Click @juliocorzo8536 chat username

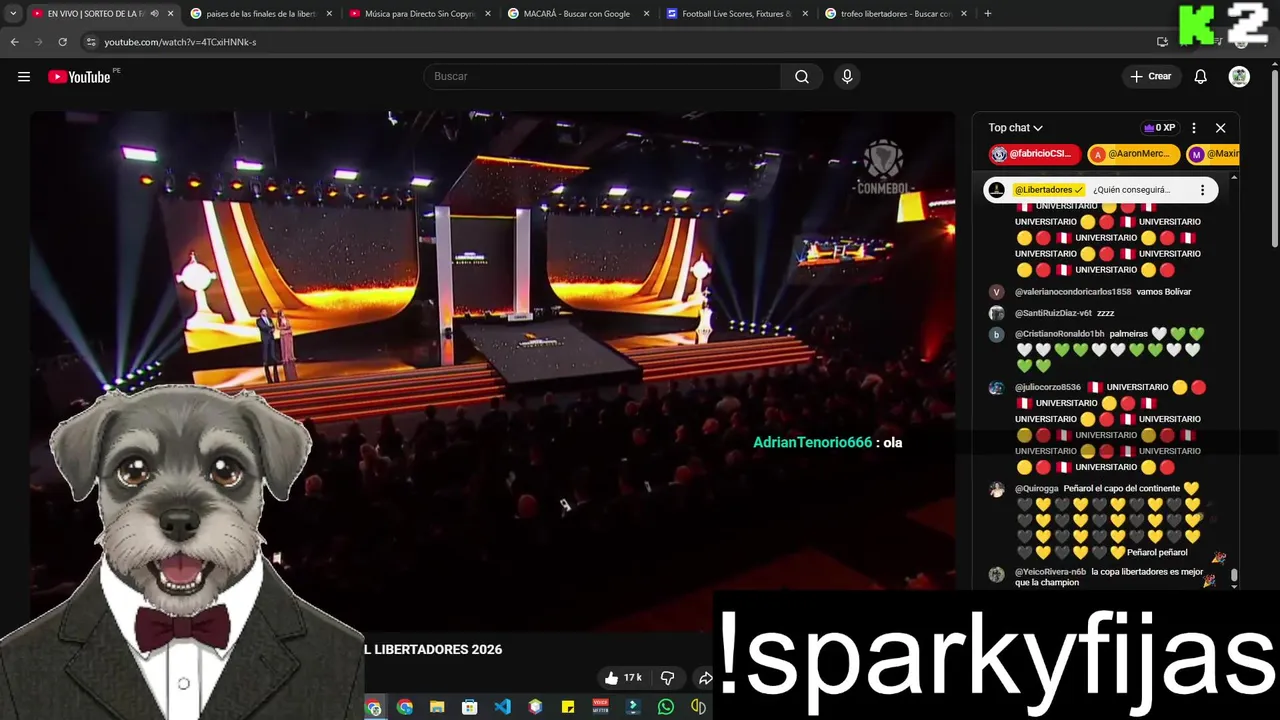(1048, 387)
